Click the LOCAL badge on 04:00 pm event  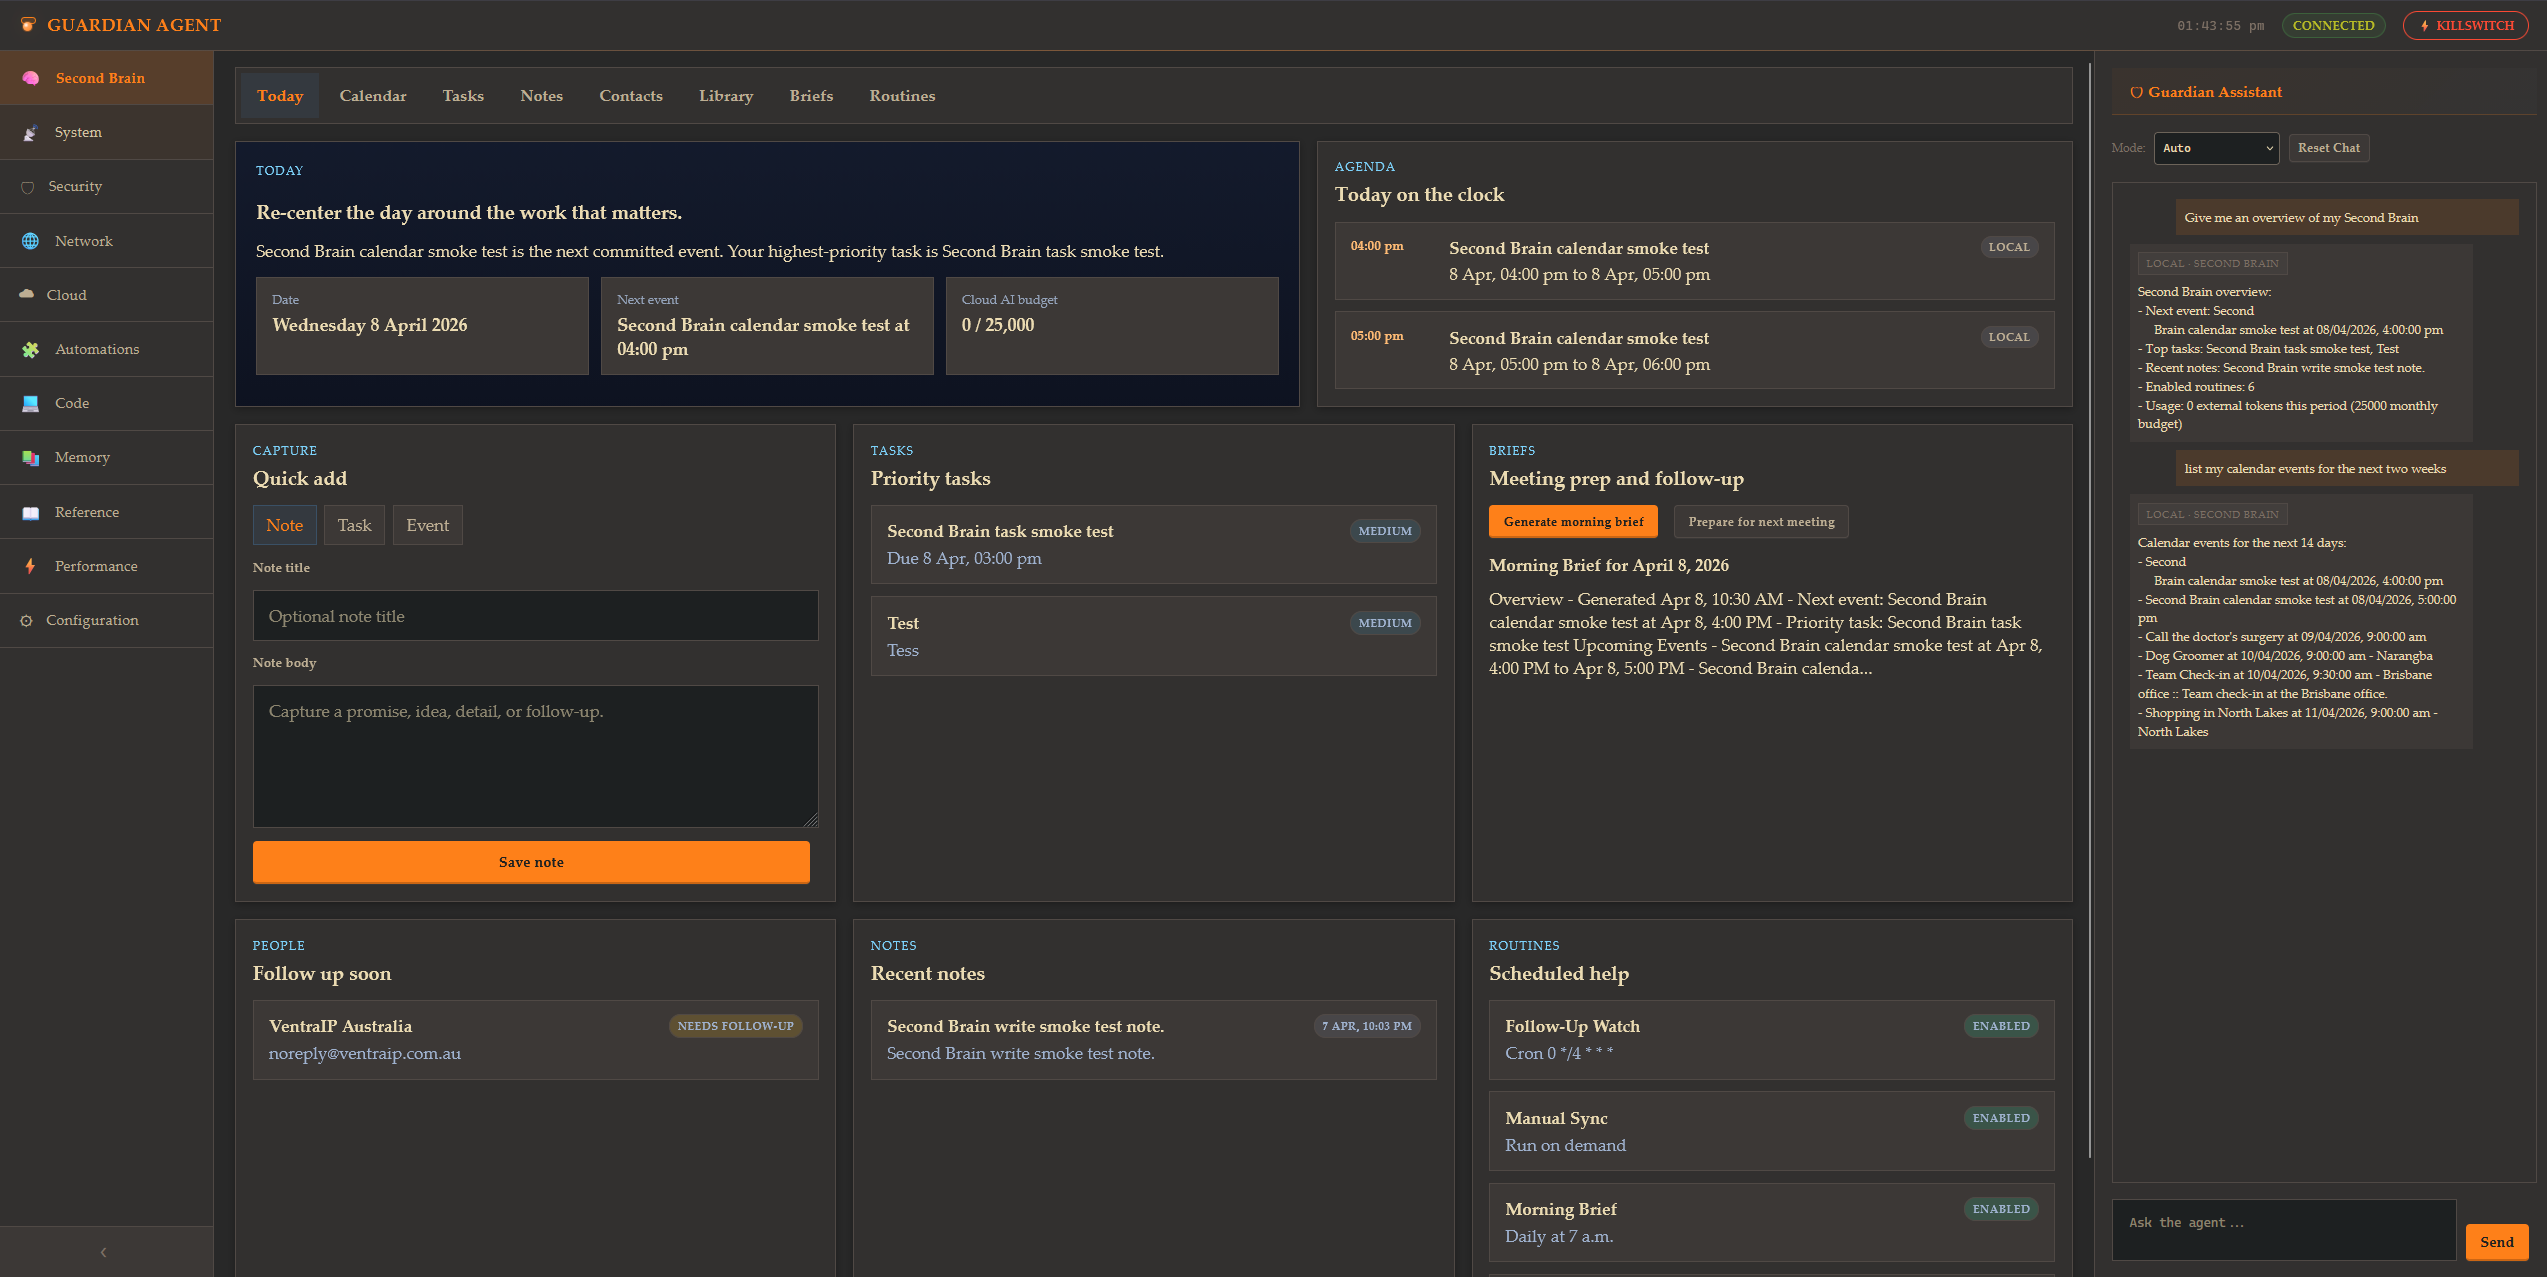point(2009,247)
